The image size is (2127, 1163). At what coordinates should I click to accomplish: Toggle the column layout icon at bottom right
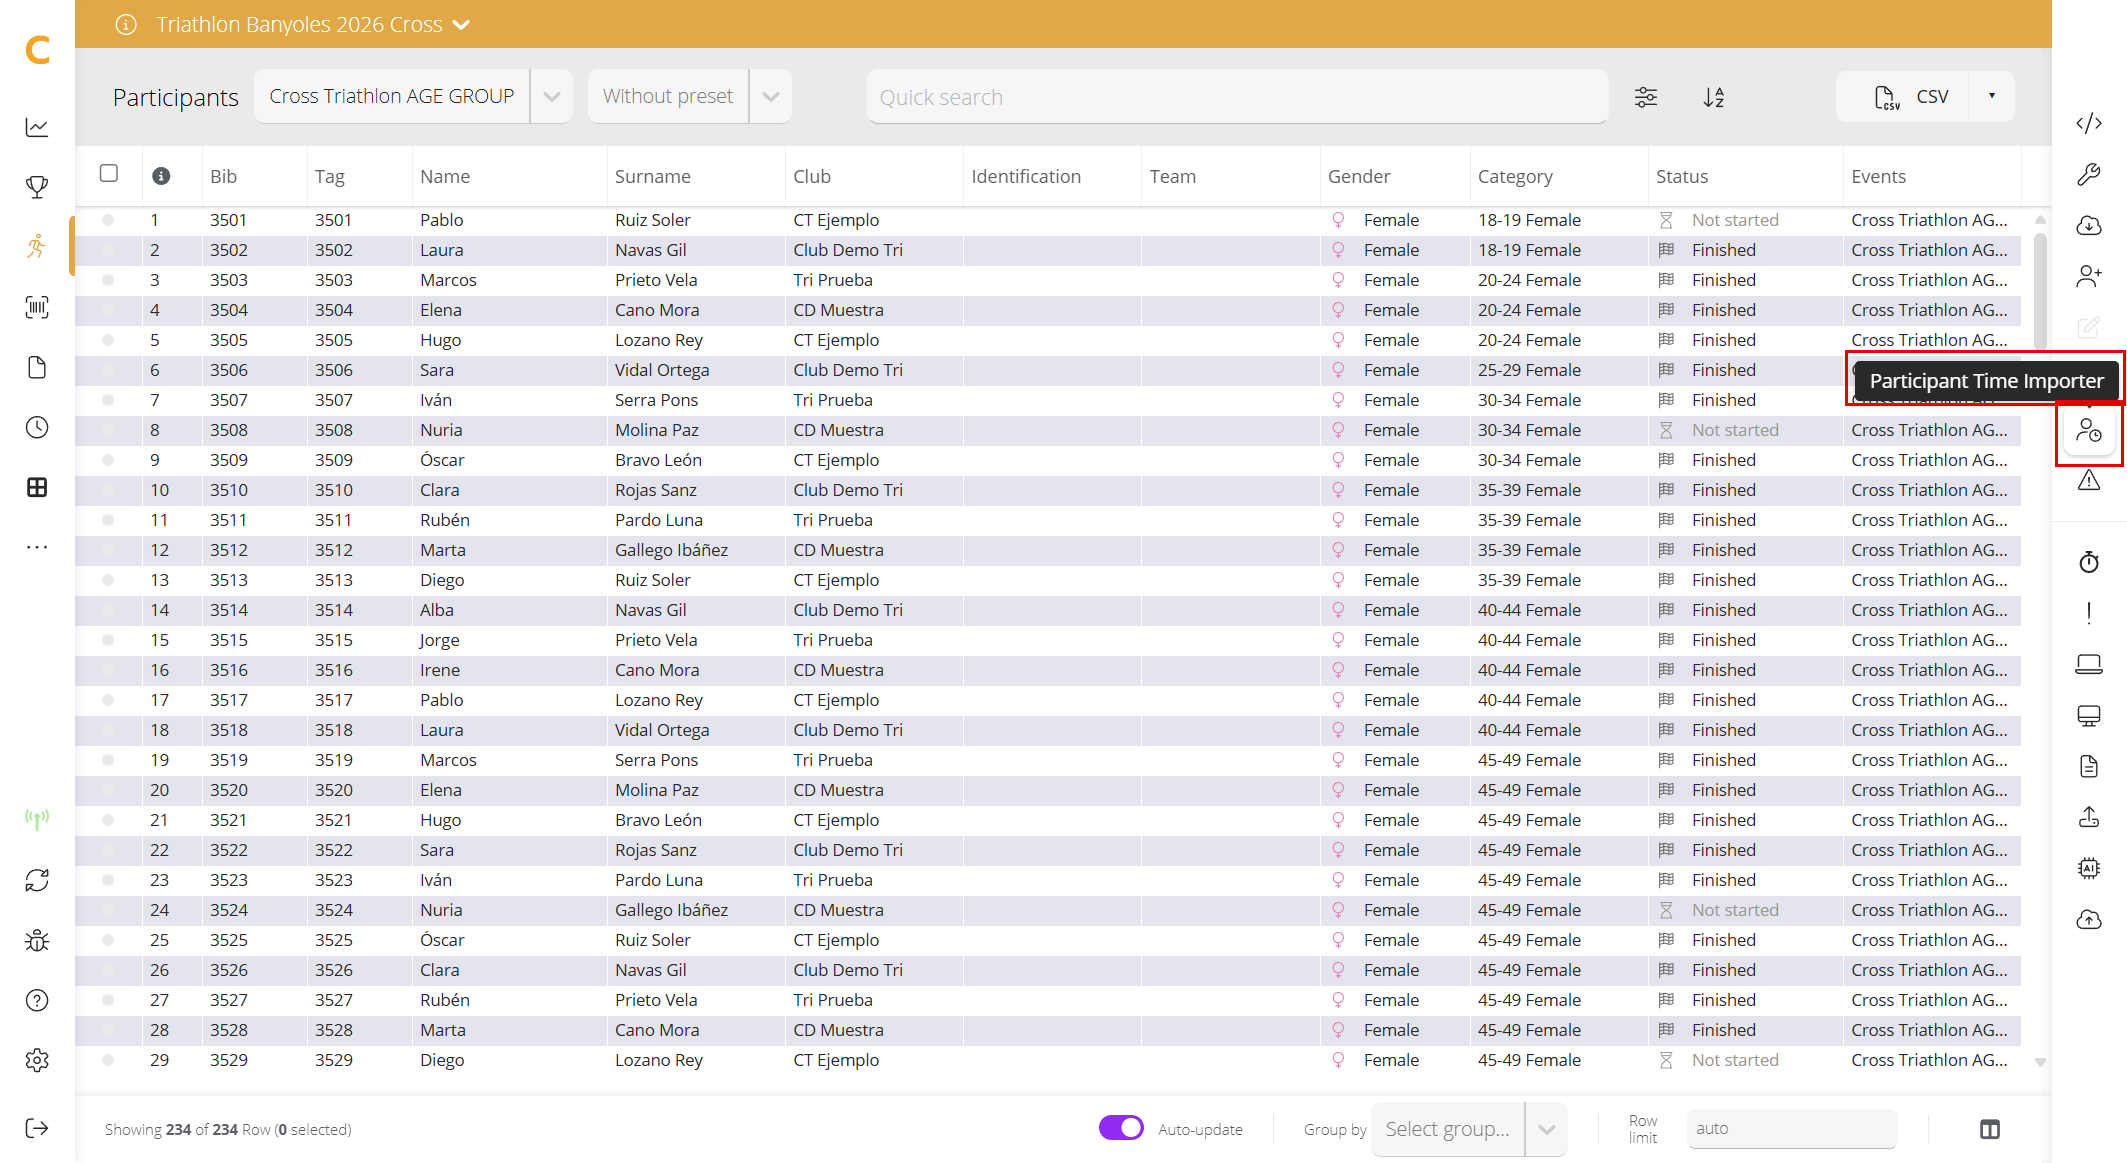pyautogui.click(x=1990, y=1129)
